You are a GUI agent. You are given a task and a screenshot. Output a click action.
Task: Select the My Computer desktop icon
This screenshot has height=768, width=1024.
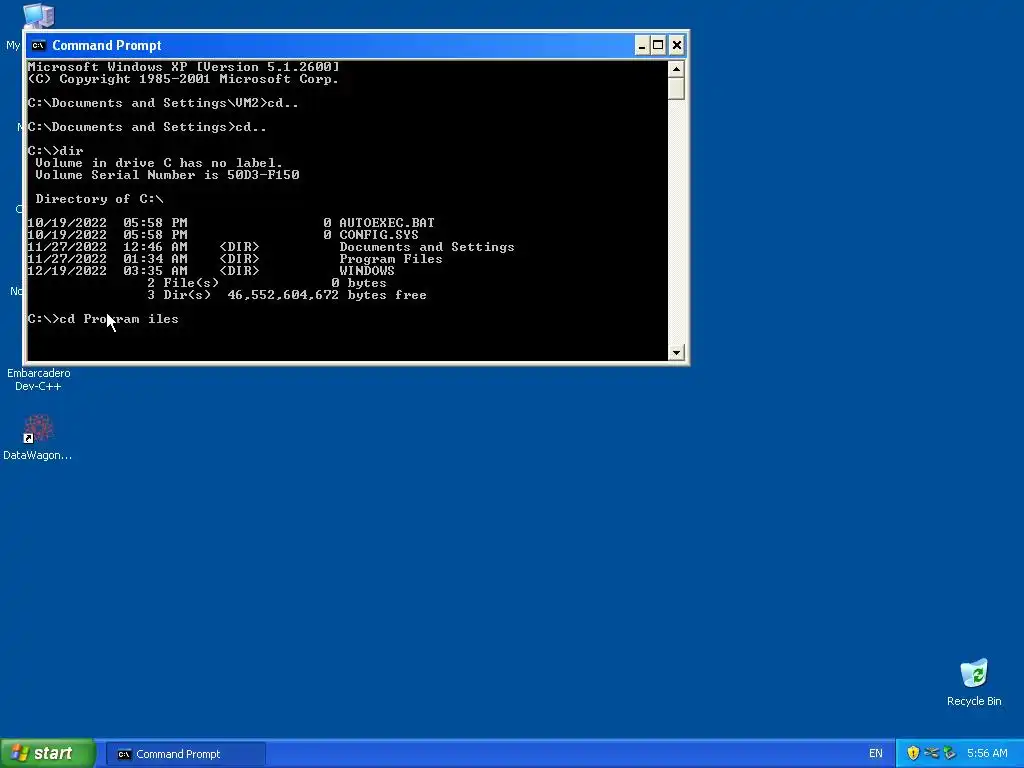pos(38,16)
